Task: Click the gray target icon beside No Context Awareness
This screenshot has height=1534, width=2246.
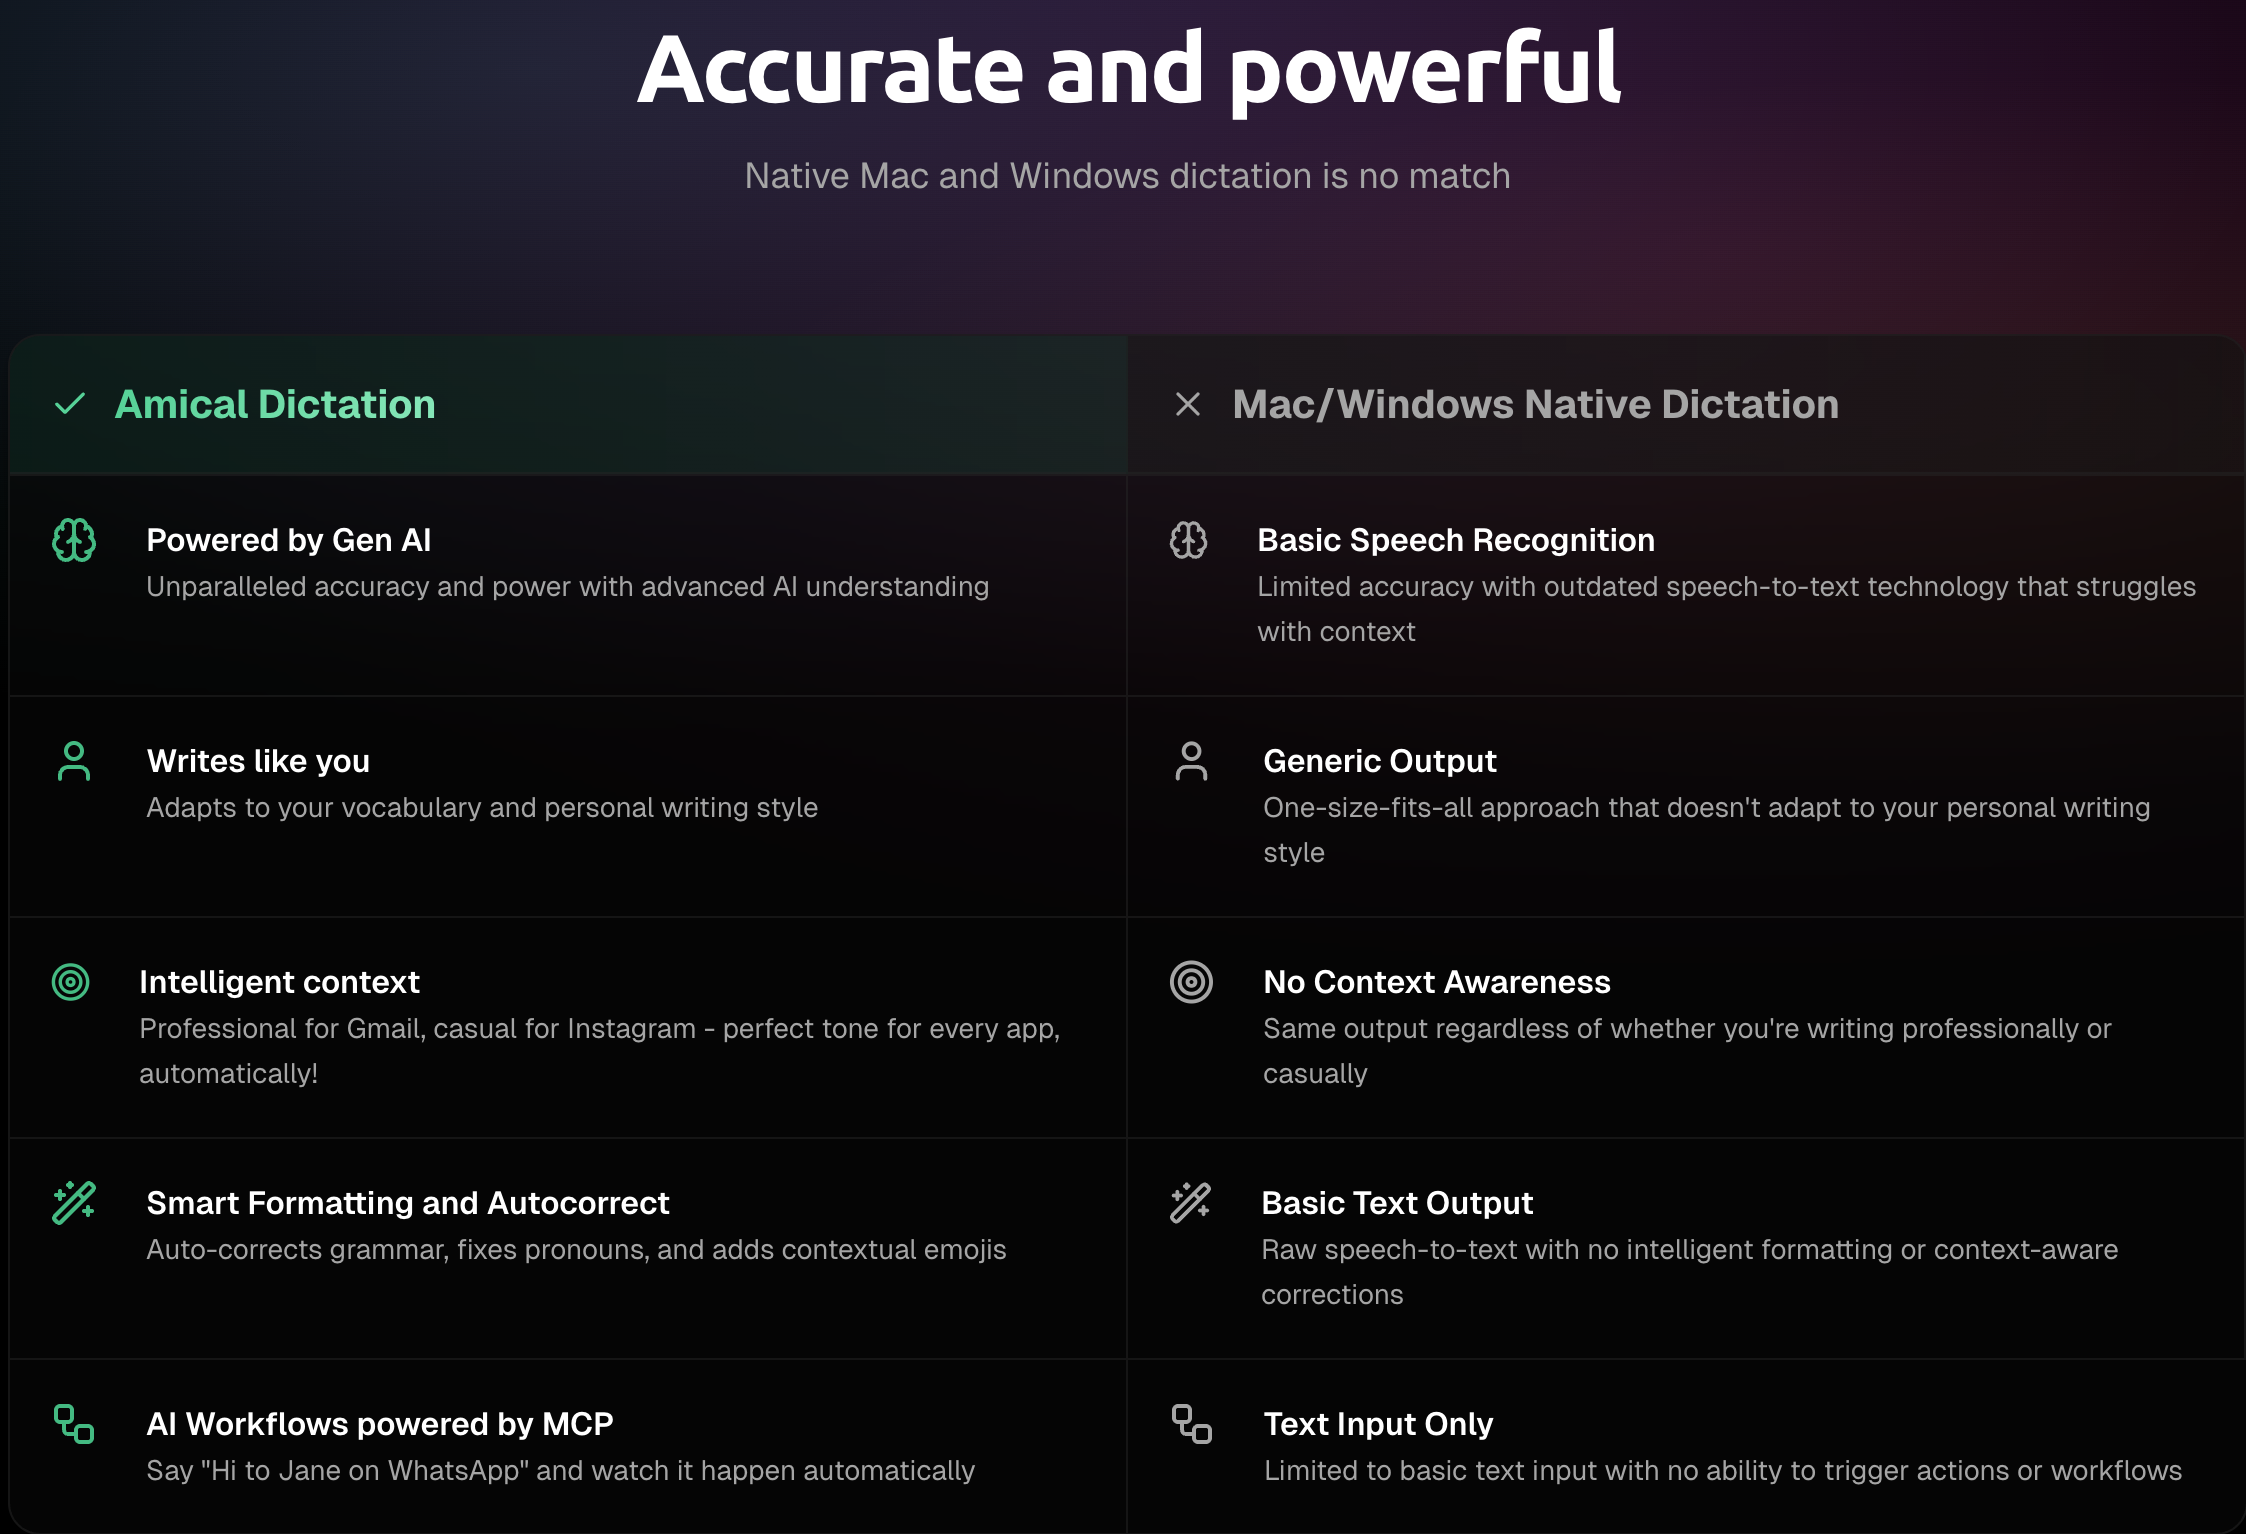Action: (x=1191, y=982)
